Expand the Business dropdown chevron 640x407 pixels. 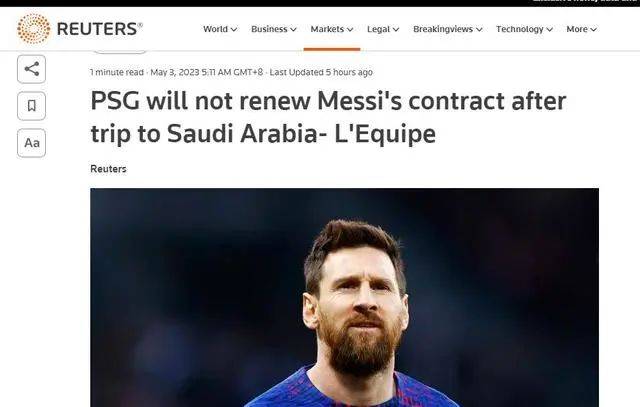tap(293, 29)
